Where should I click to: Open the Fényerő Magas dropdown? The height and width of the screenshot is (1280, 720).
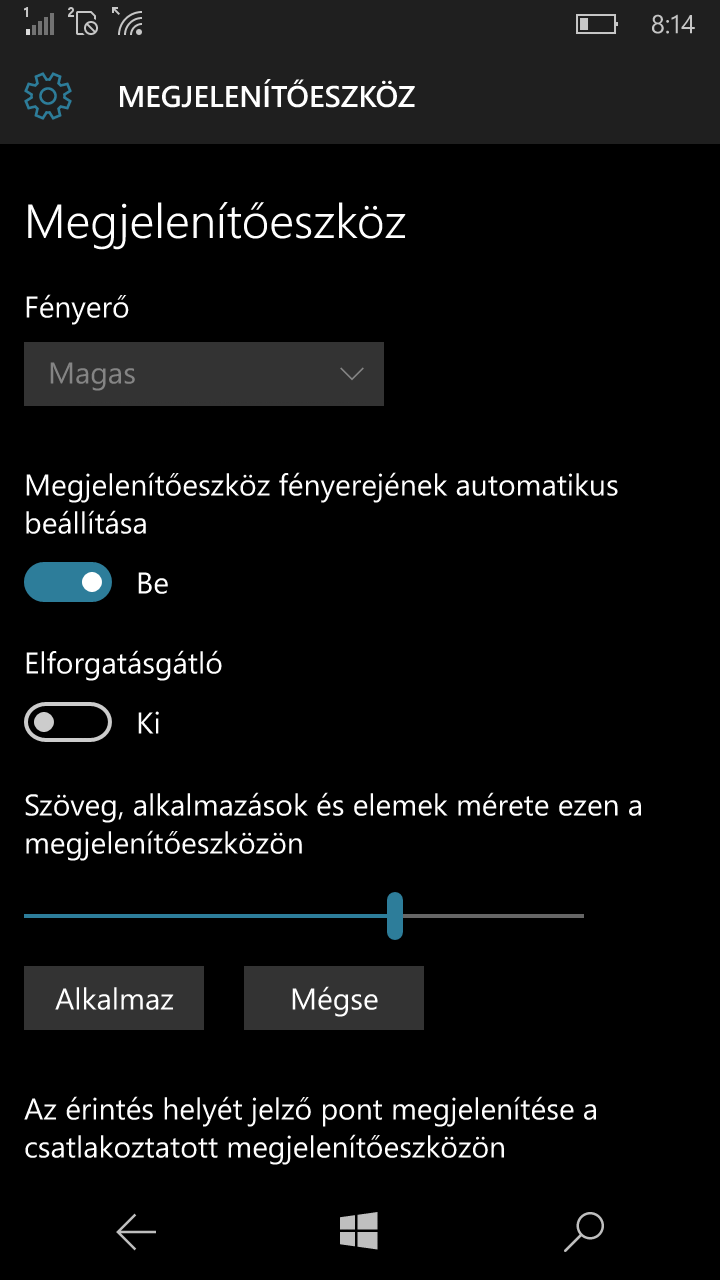click(204, 374)
